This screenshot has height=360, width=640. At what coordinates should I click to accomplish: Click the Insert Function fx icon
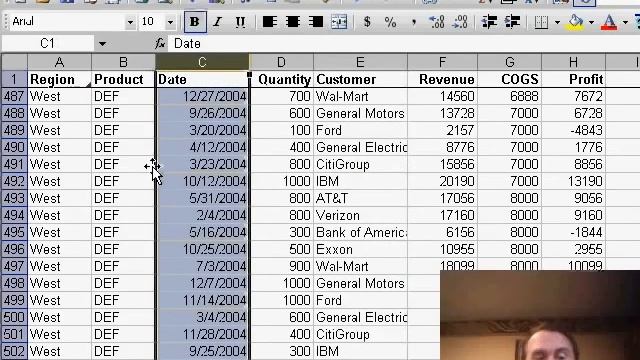160,43
